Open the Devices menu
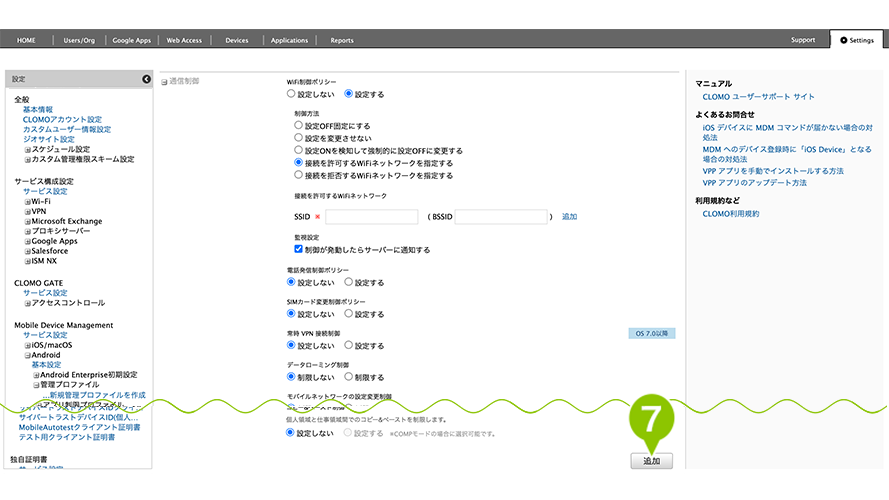Image resolution: width=889 pixels, height=500 pixels. point(237,40)
